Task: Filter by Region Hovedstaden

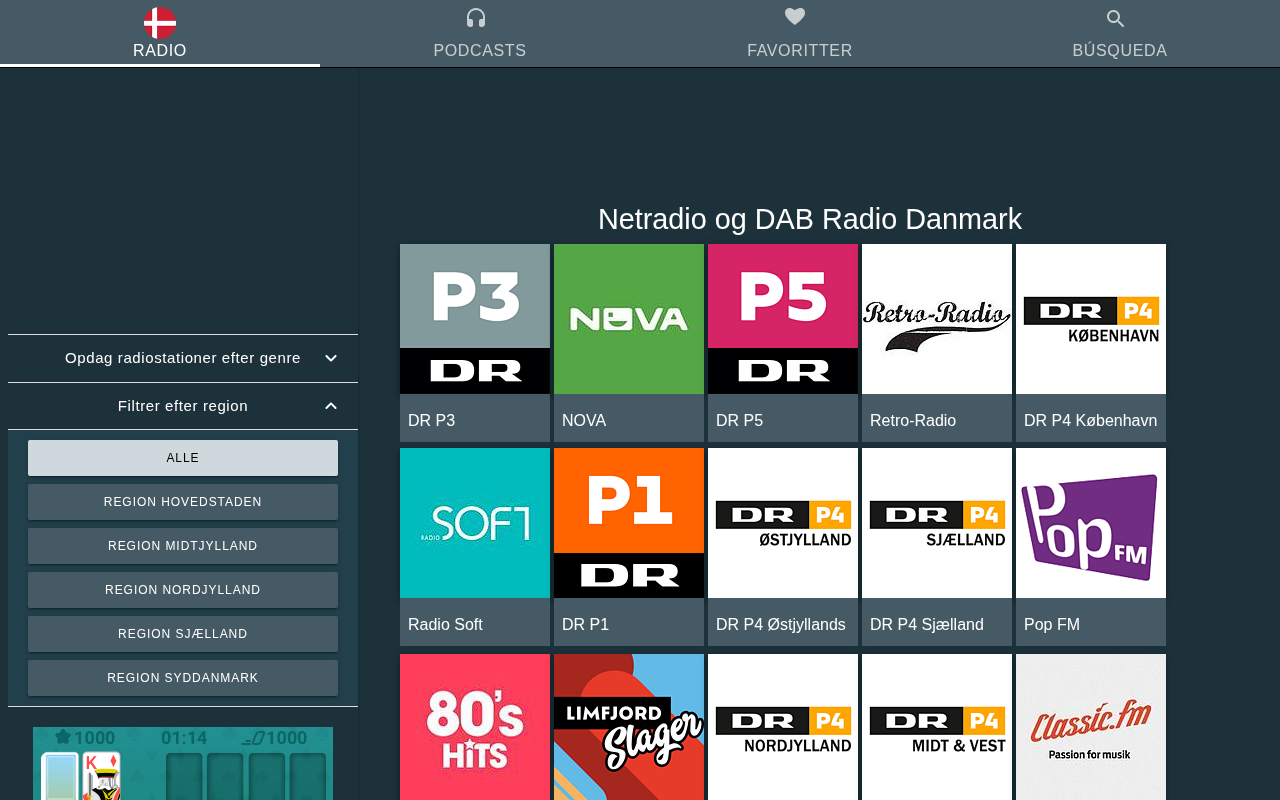Action: [183, 502]
